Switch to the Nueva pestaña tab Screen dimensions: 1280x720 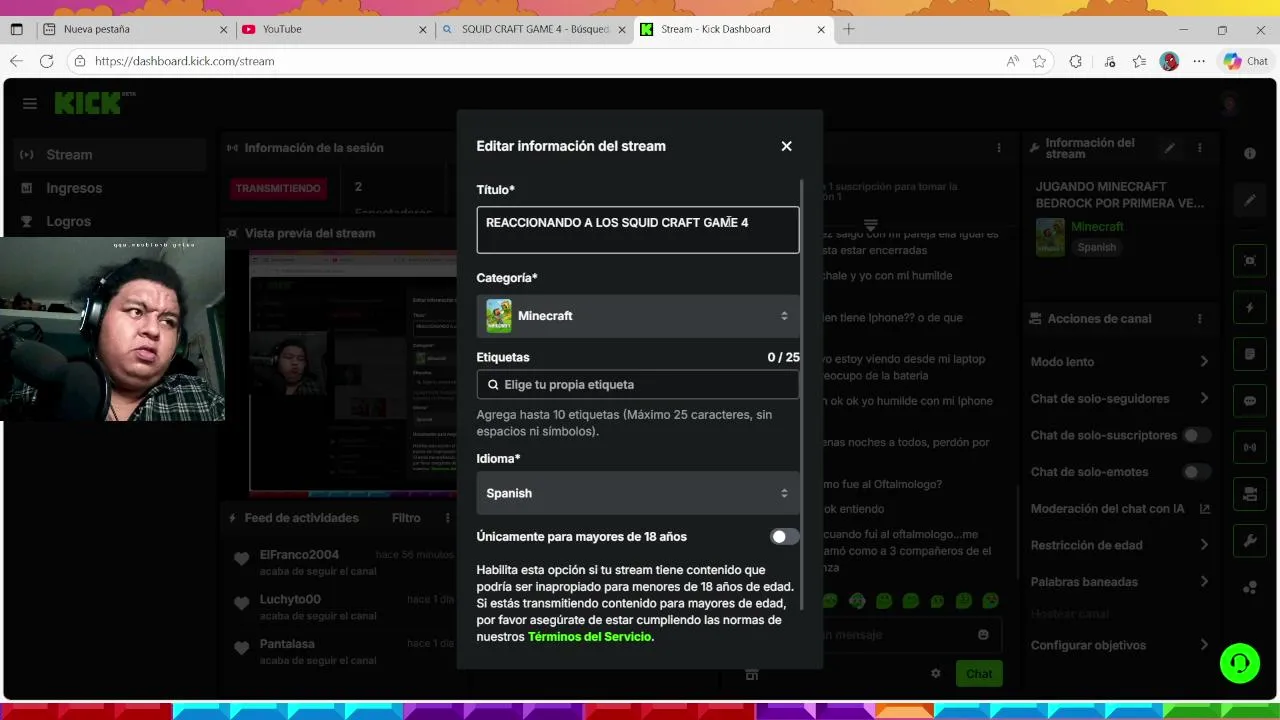click(x=136, y=29)
